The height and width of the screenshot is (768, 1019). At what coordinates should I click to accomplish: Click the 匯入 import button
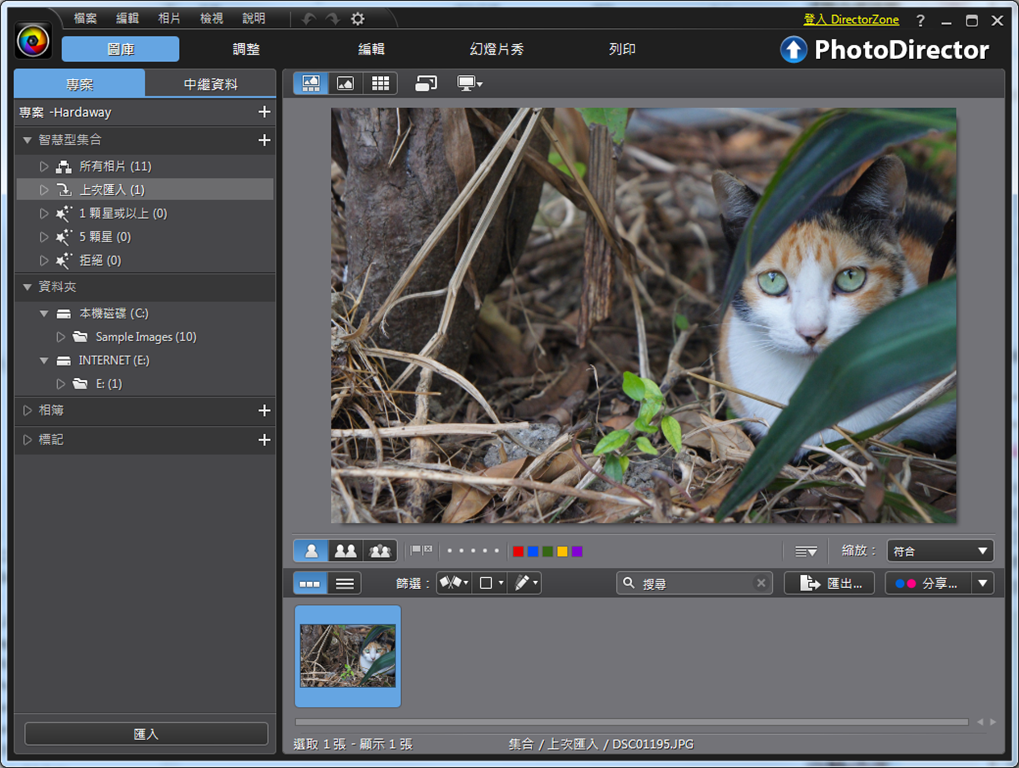[146, 734]
